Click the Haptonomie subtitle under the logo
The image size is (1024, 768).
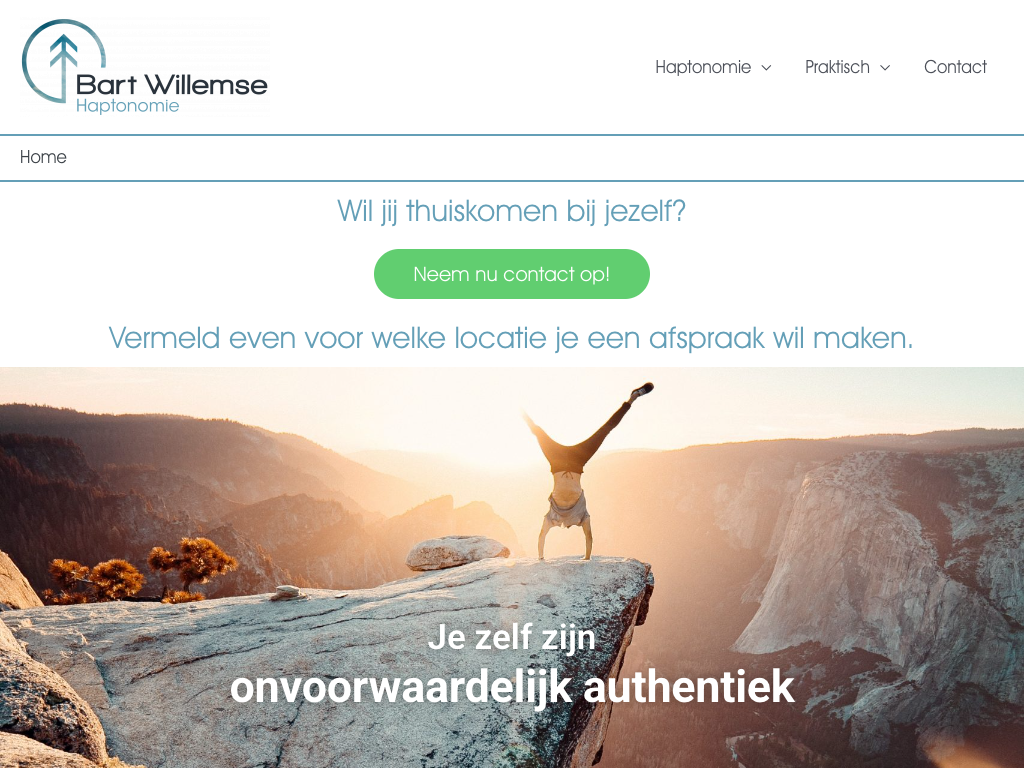point(127,106)
